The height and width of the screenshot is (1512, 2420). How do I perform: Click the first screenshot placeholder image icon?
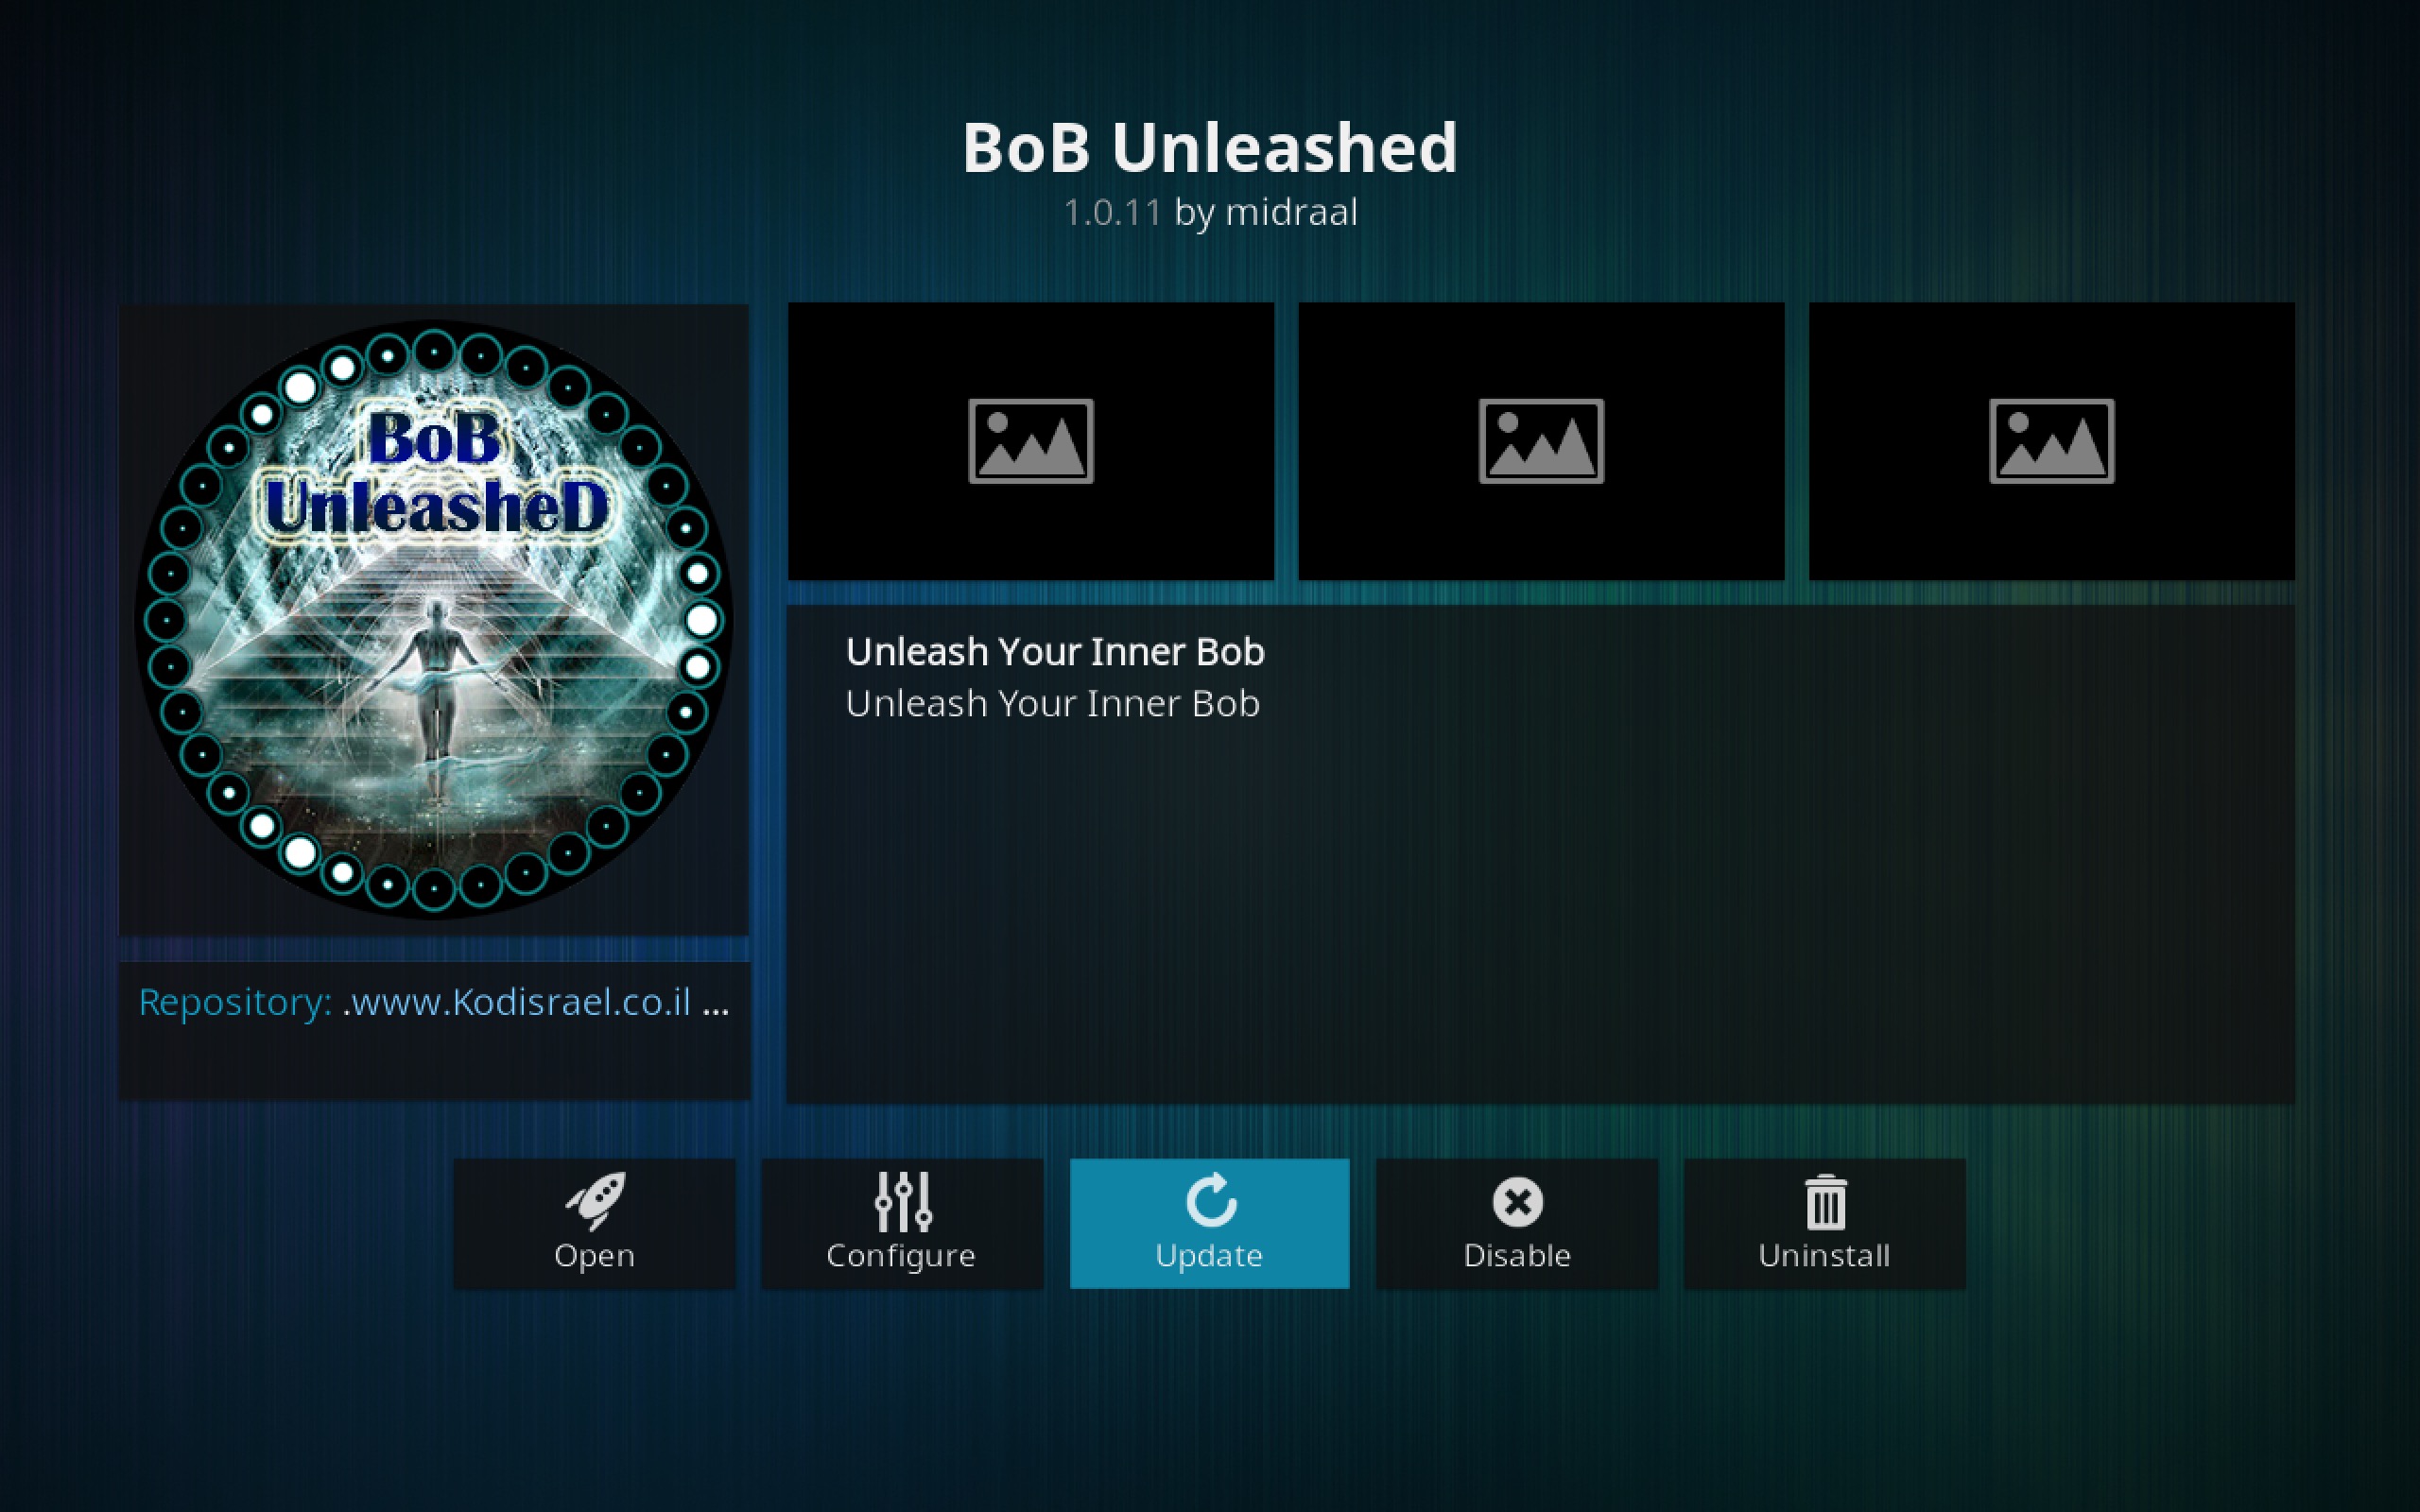[x=1031, y=441]
